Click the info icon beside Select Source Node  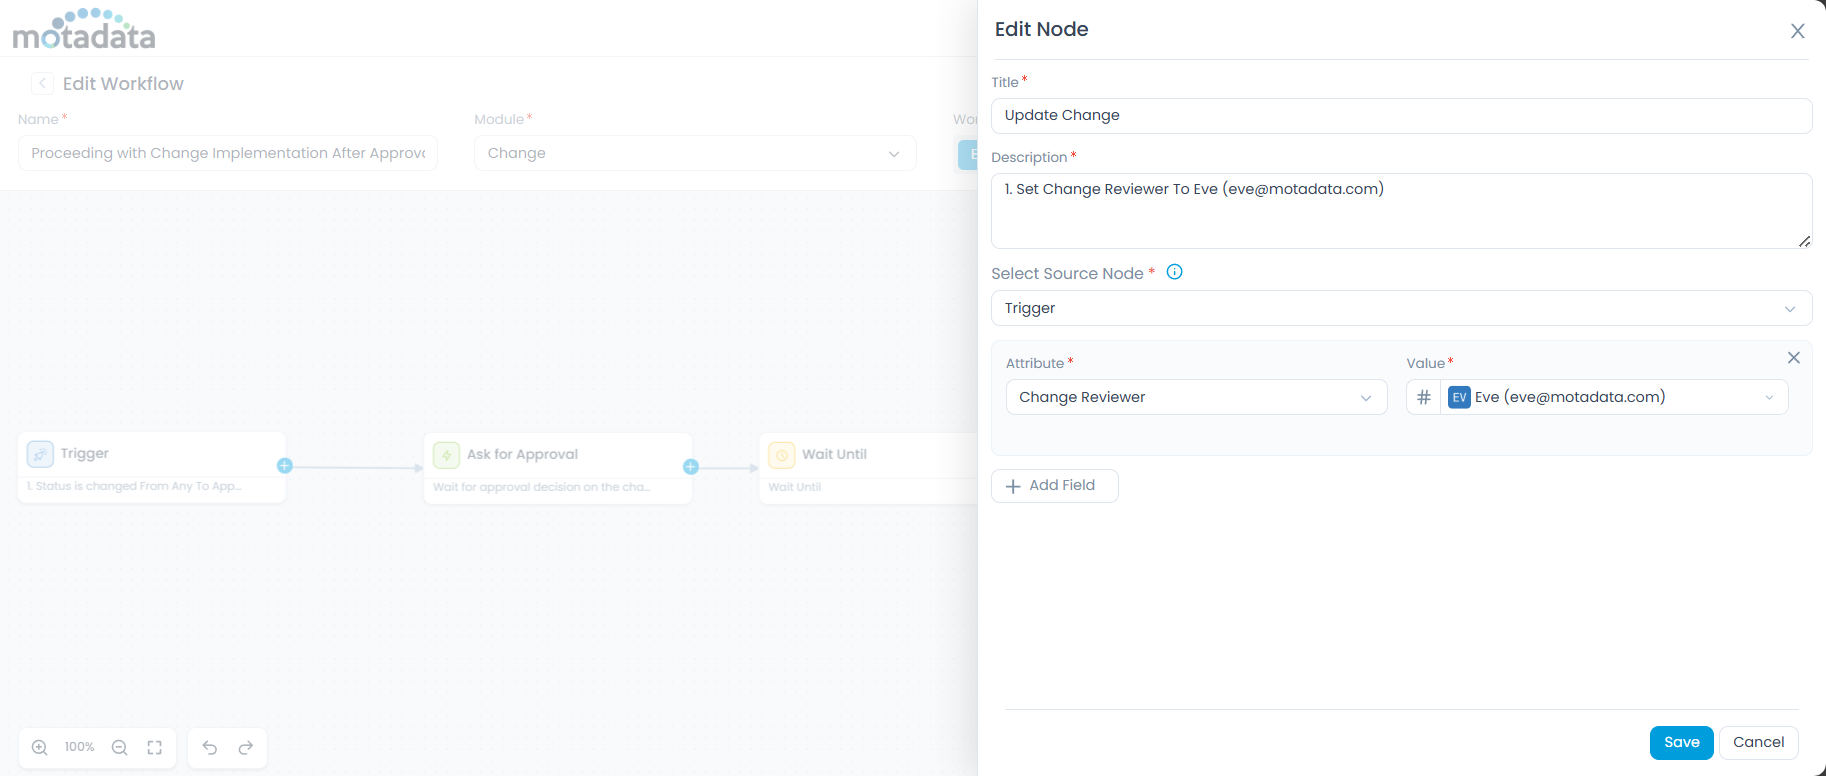click(1175, 272)
